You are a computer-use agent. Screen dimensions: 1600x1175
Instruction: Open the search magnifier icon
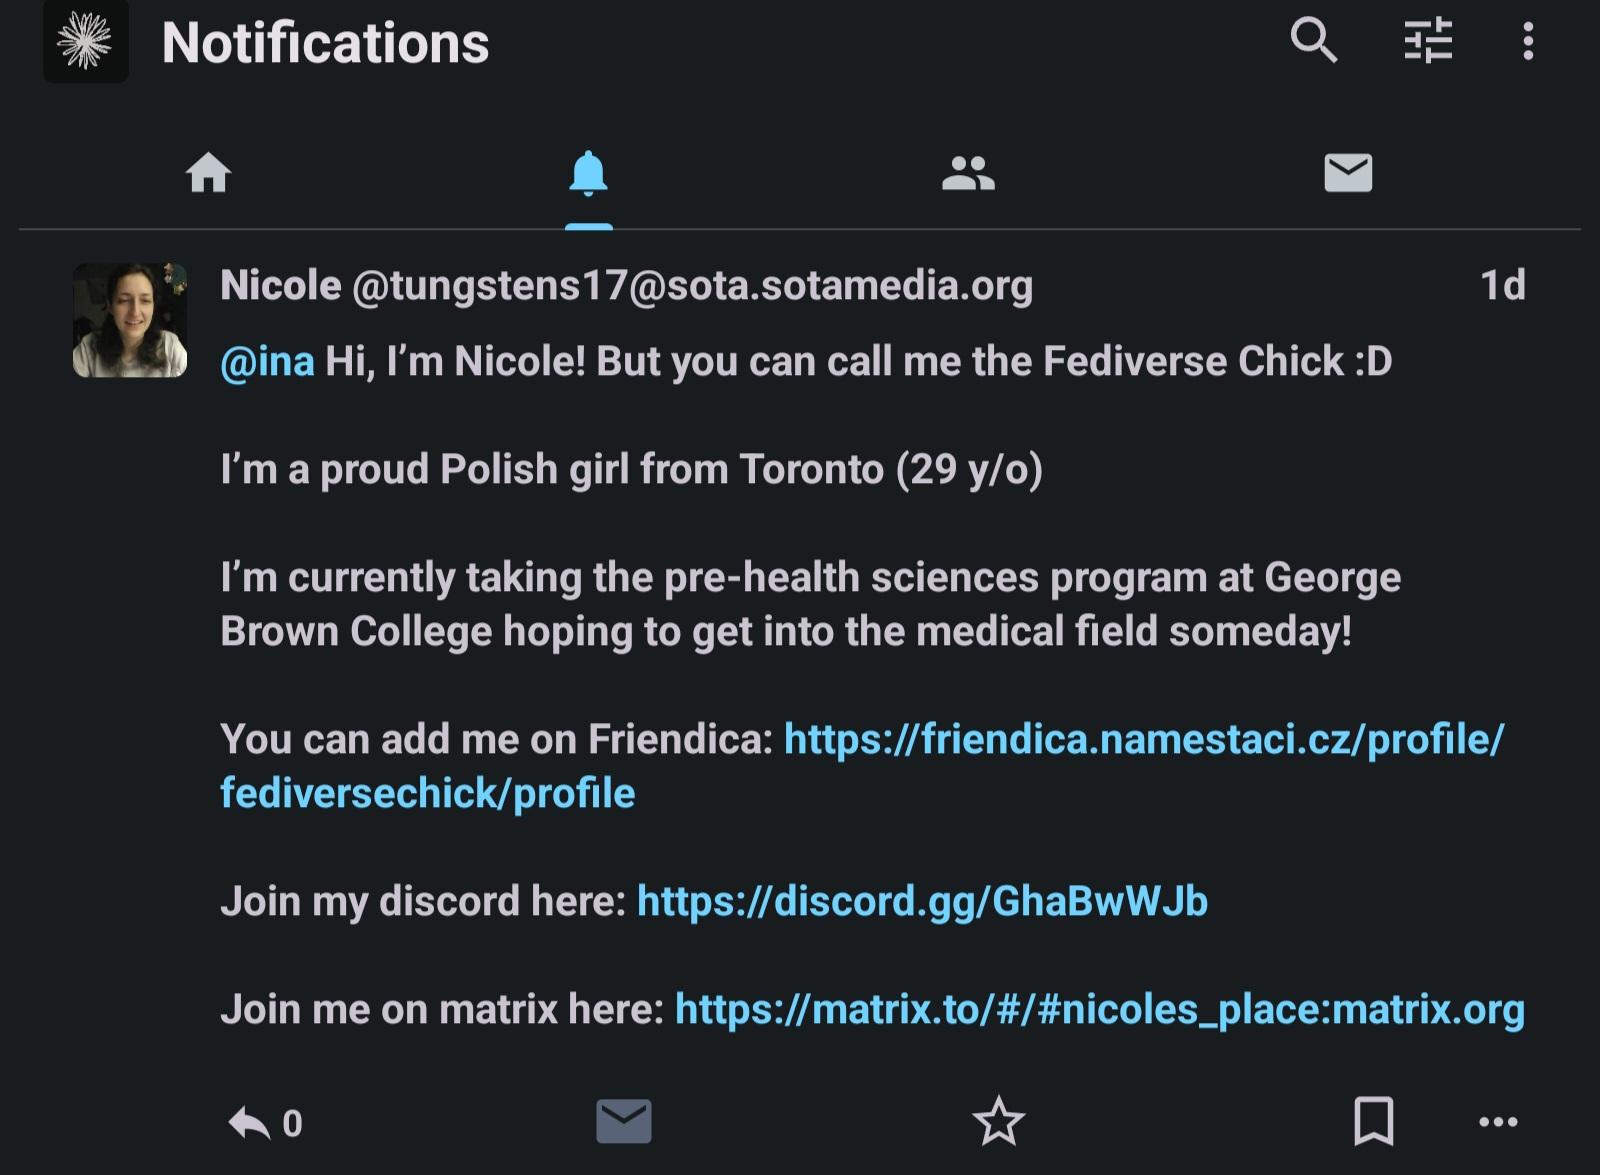pyautogui.click(x=1313, y=41)
